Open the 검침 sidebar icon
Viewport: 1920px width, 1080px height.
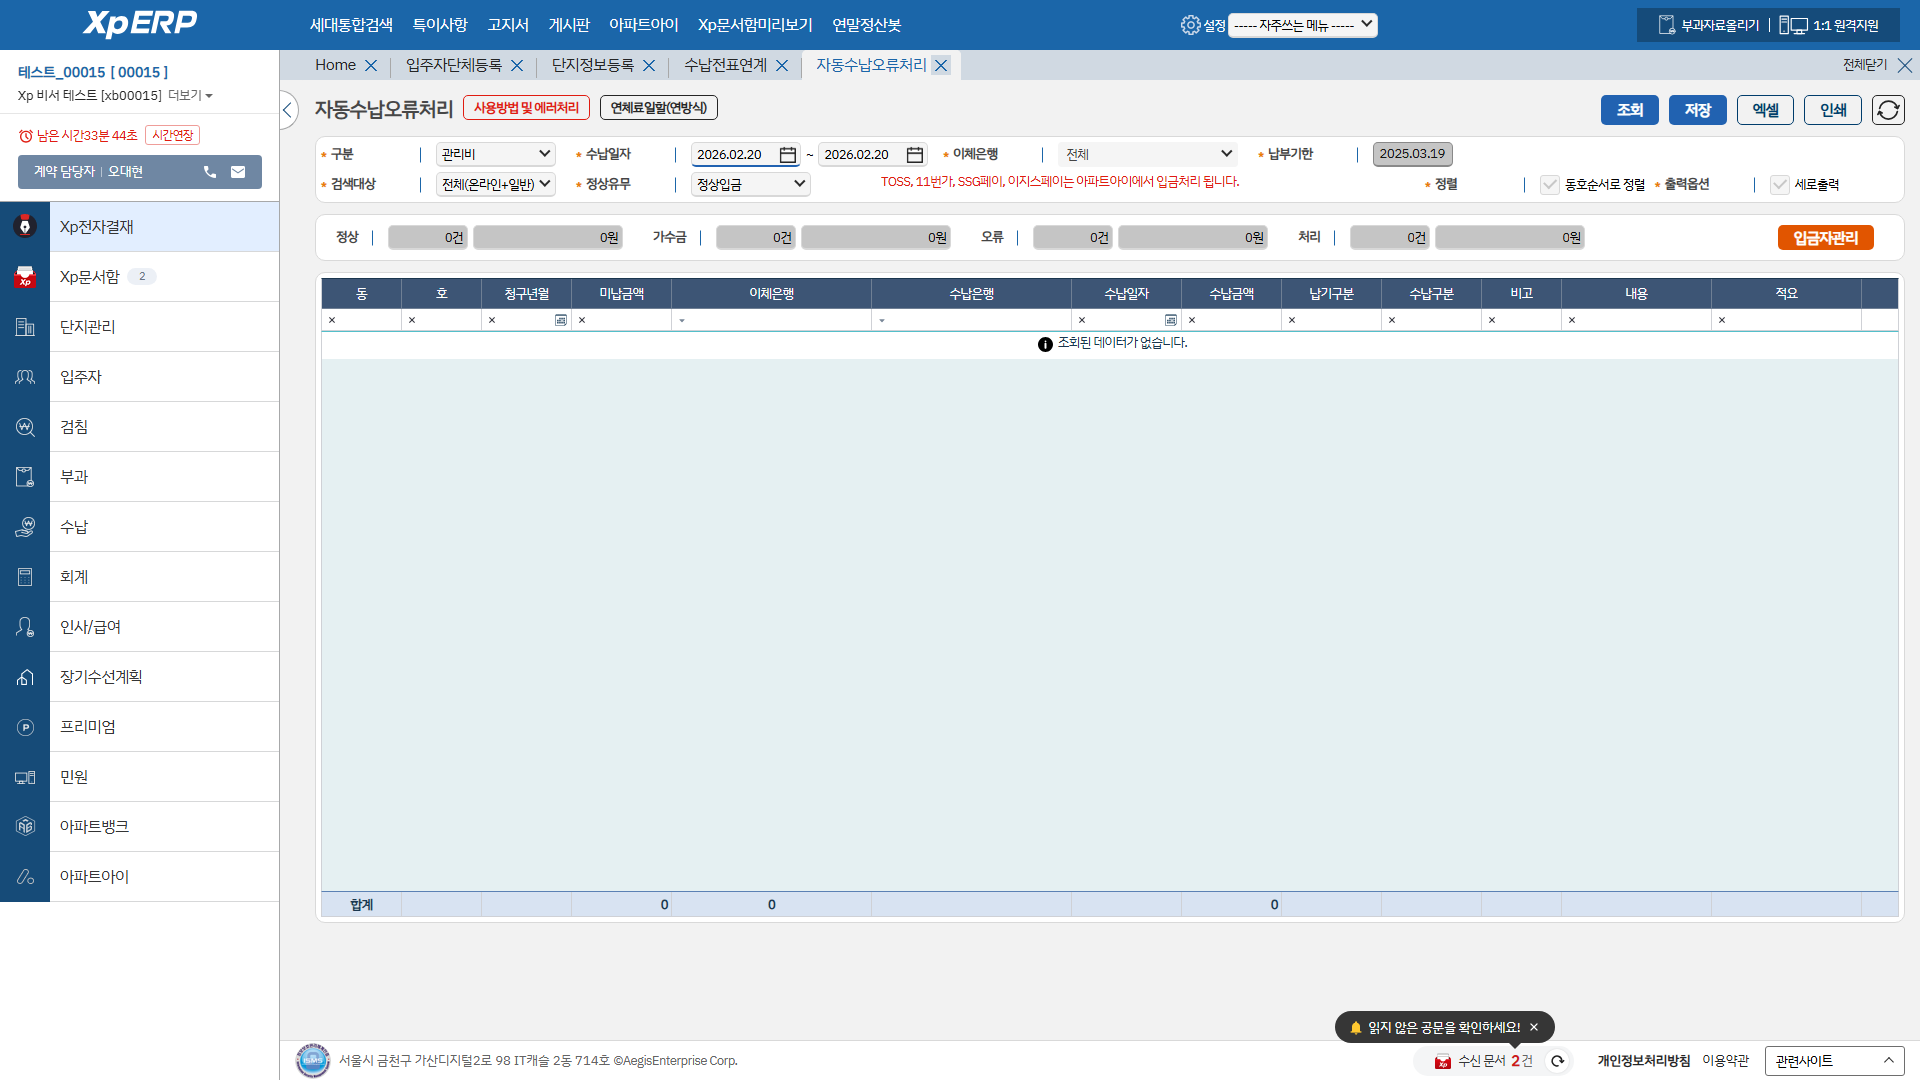click(x=25, y=427)
